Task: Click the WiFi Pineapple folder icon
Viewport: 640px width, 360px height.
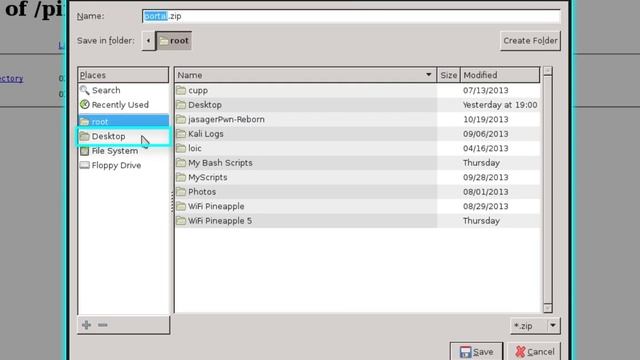Action: [x=181, y=206]
